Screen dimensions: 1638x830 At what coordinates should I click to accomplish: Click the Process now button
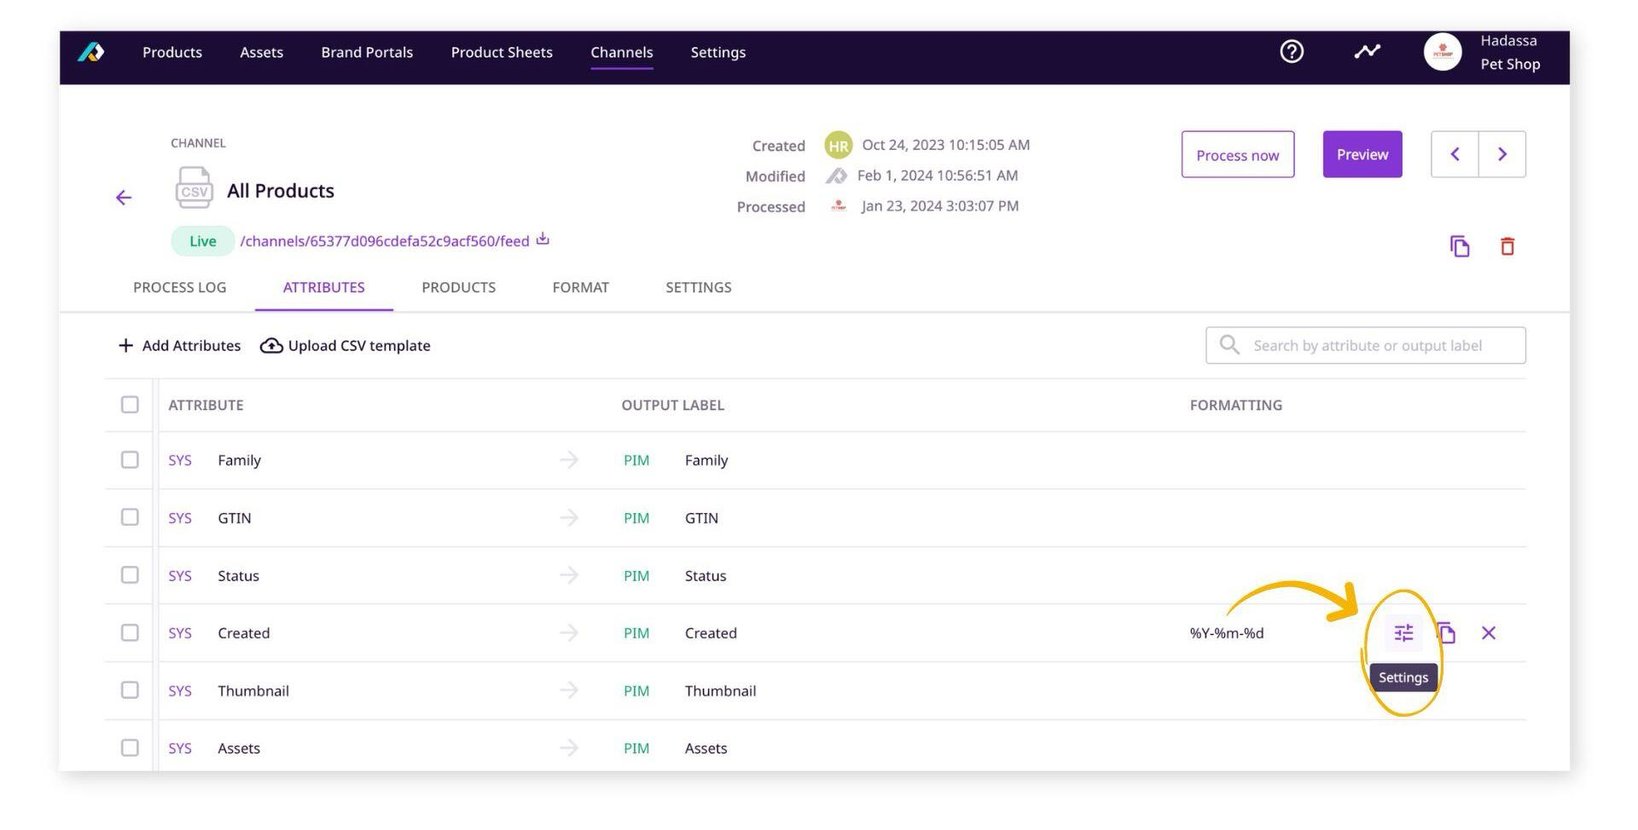pyautogui.click(x=1237, y=155)
